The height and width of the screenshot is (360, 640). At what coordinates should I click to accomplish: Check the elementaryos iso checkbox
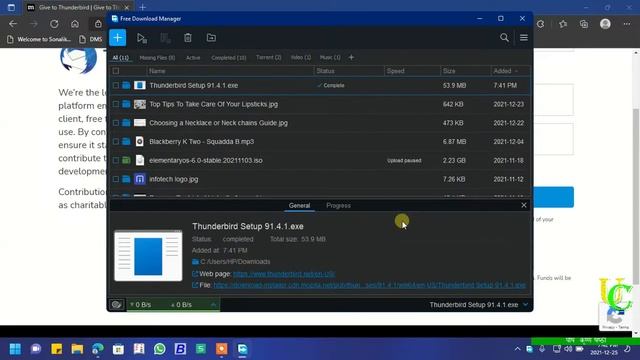[x=116, y=160]
